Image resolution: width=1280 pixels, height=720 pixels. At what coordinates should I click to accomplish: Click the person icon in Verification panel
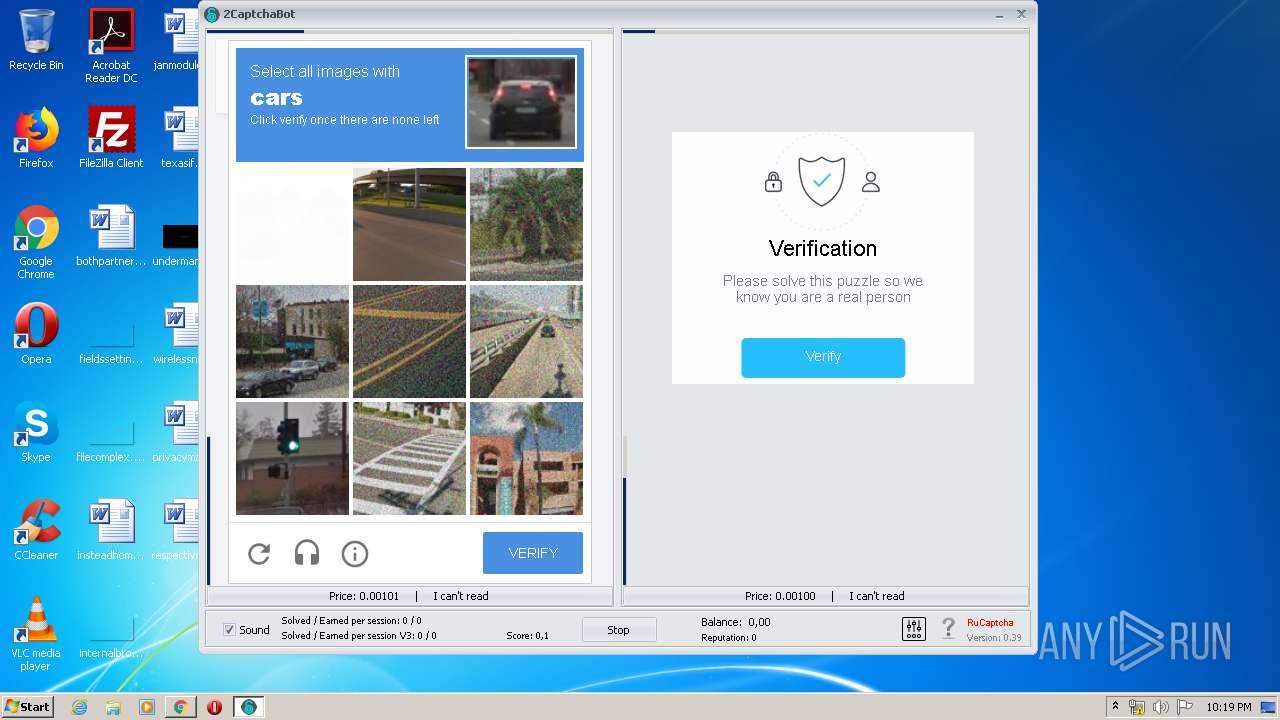tap(871, 182)
